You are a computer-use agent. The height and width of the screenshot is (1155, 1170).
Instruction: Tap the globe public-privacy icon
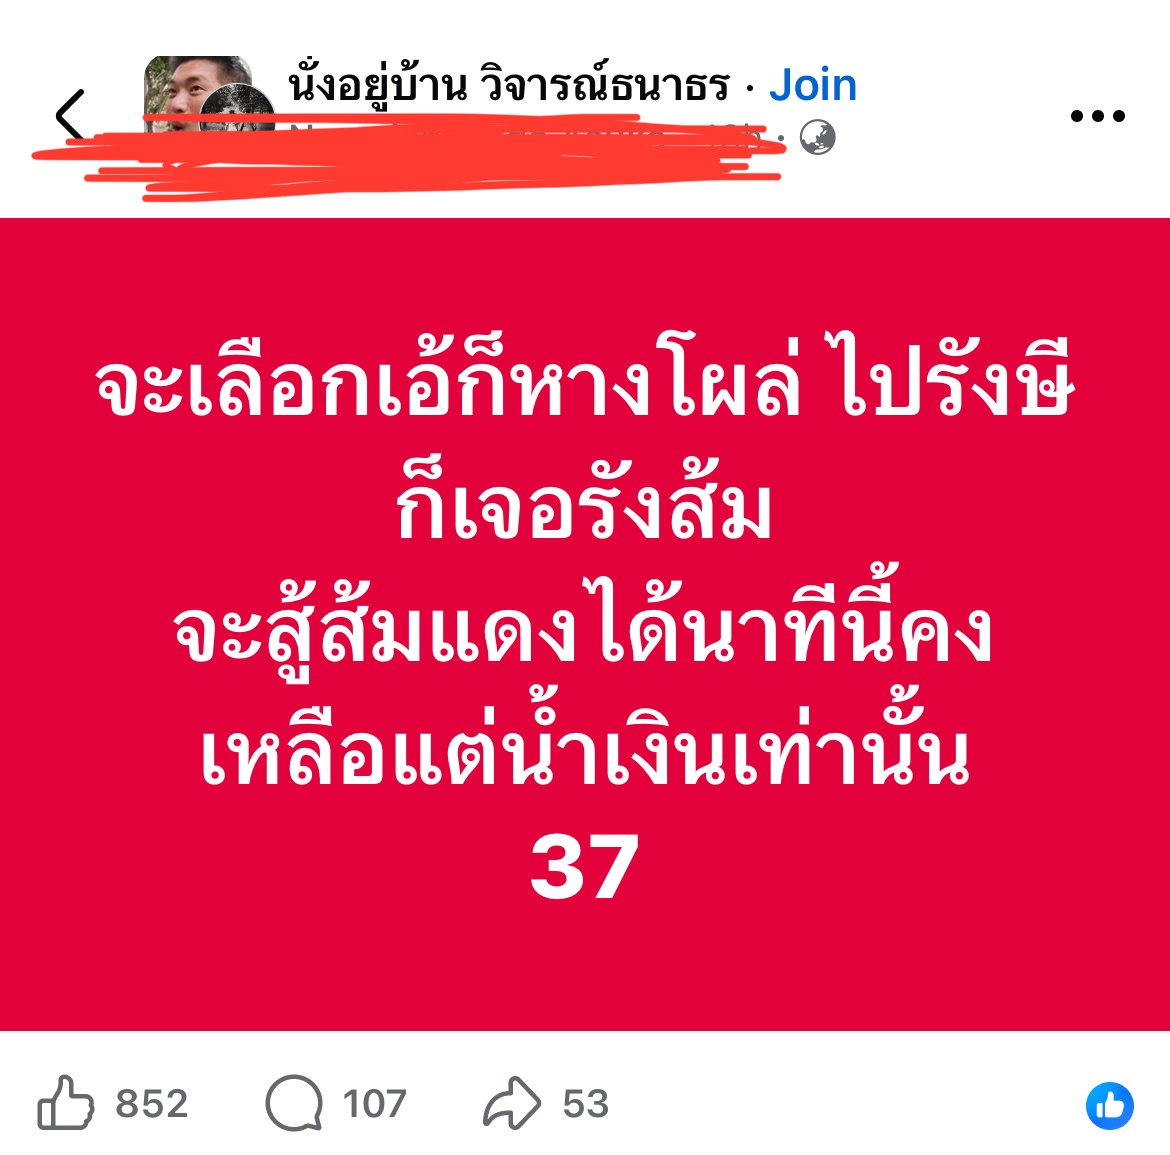[818, 137]
